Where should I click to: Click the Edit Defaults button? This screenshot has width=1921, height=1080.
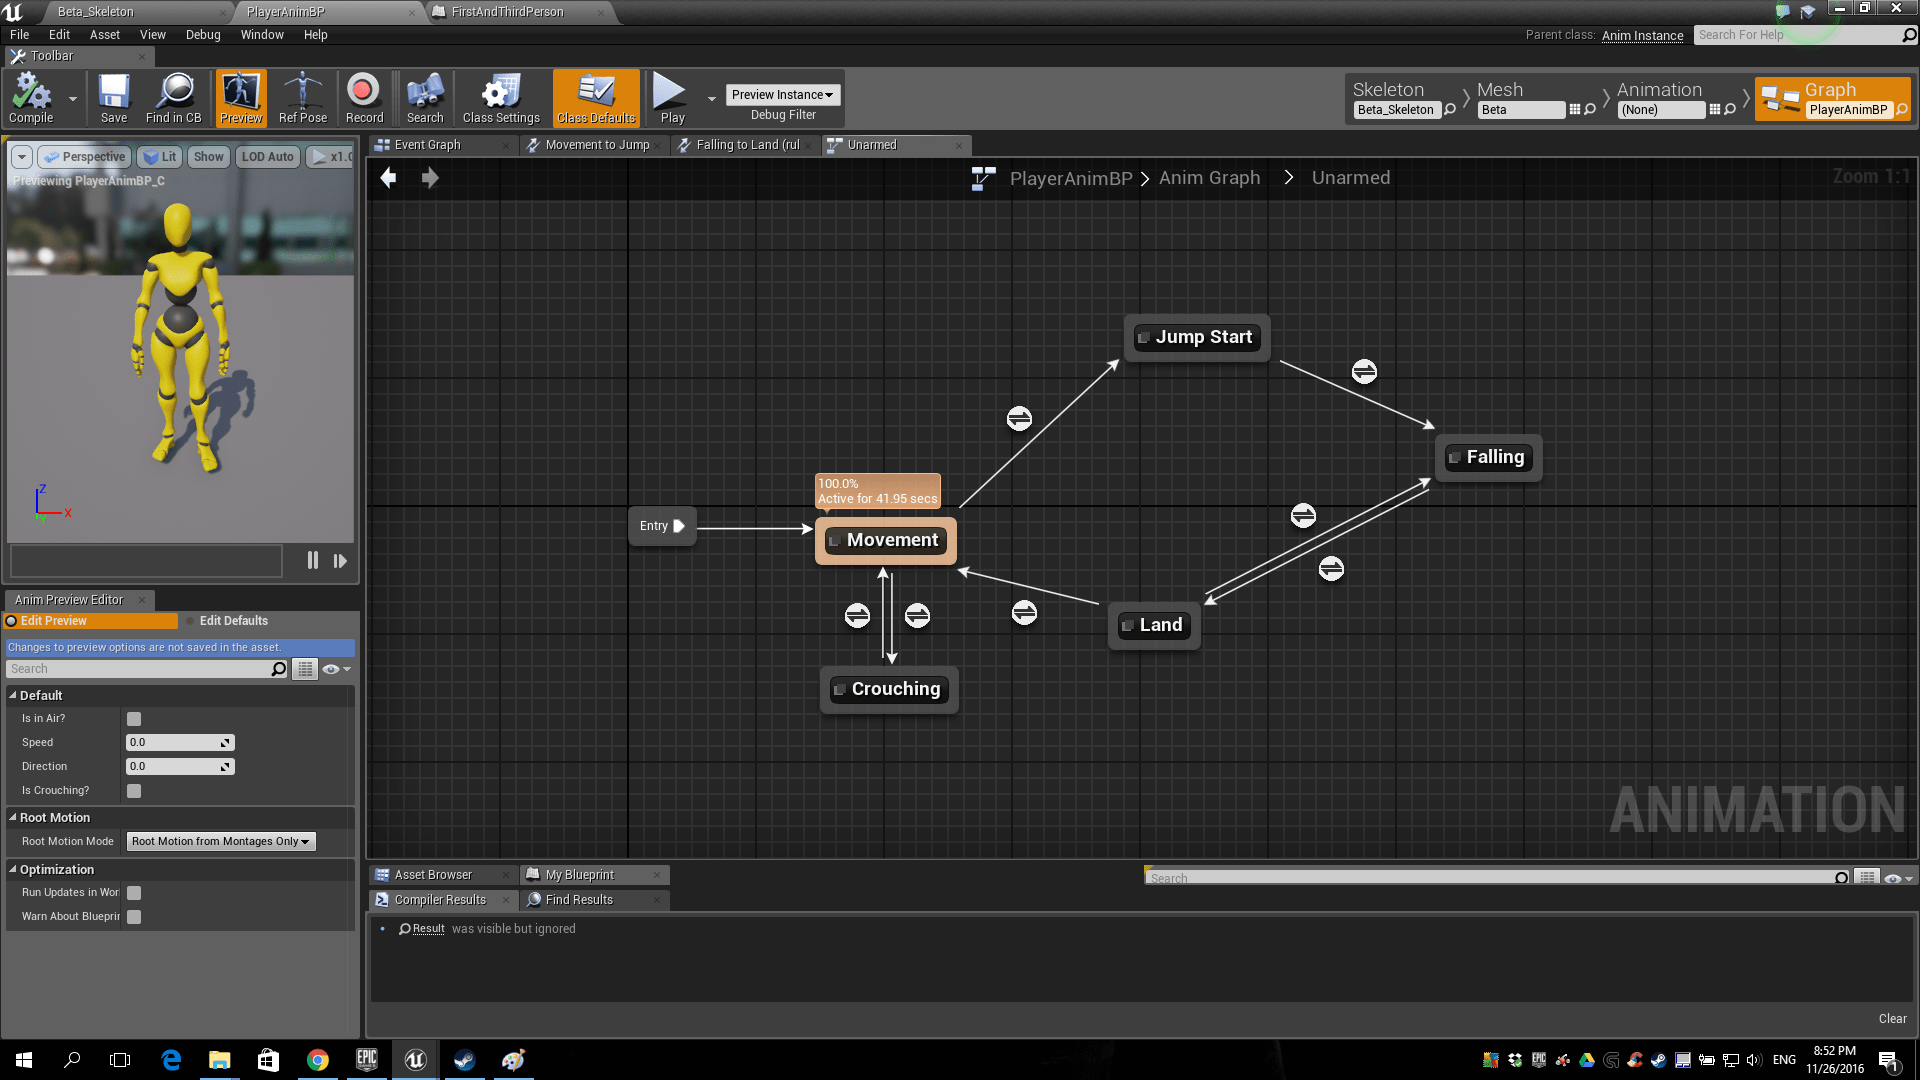point(233,621)
